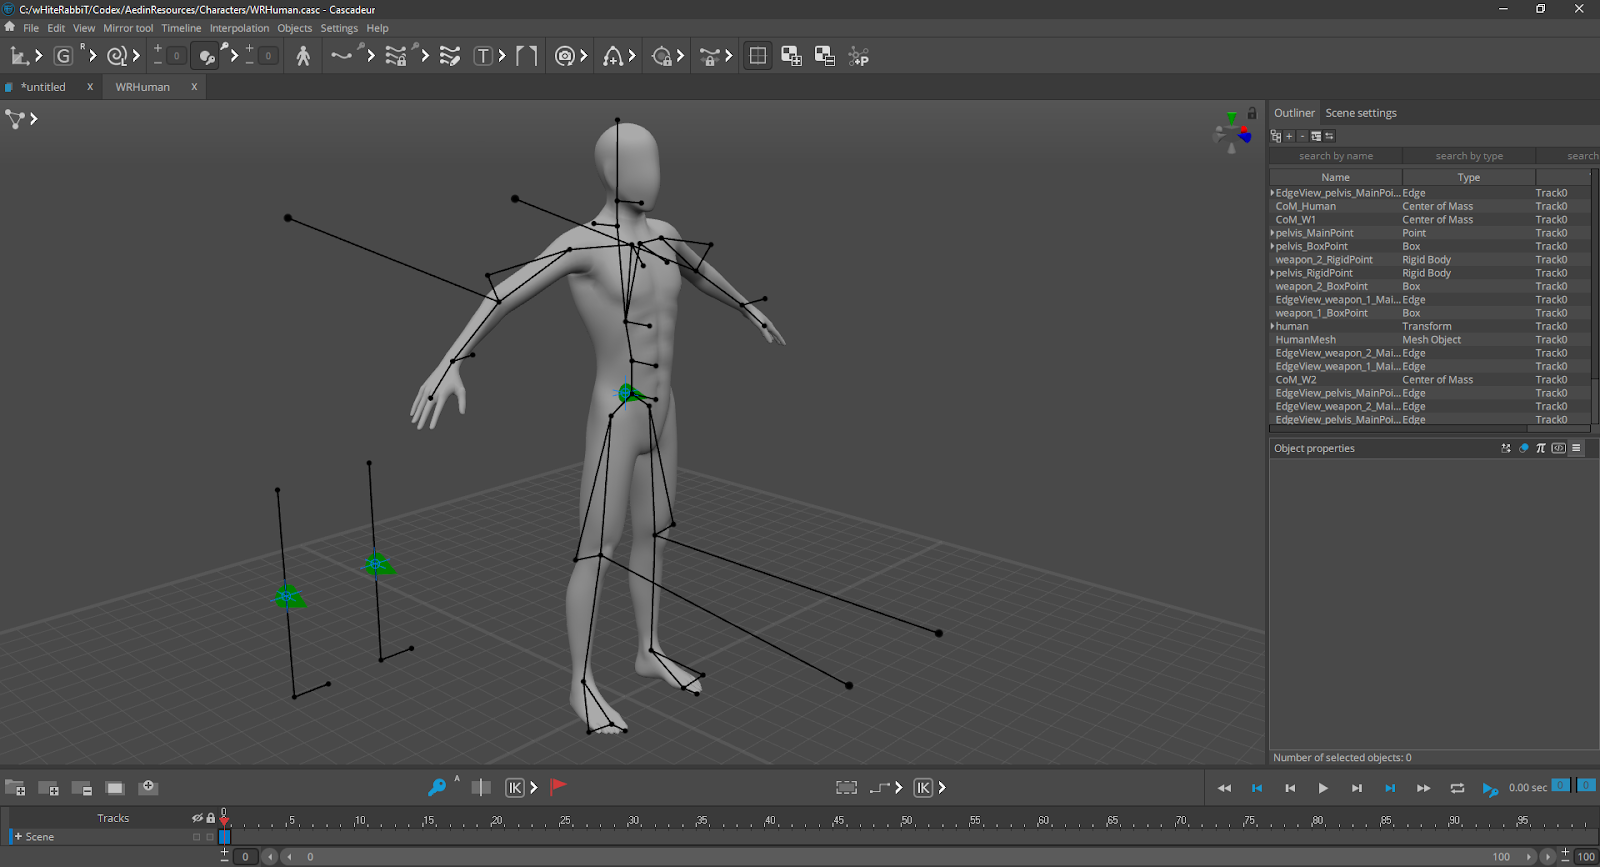
Task: Toggle the viewport lock icon near axis gizmo
Action: coord(1252,114)
